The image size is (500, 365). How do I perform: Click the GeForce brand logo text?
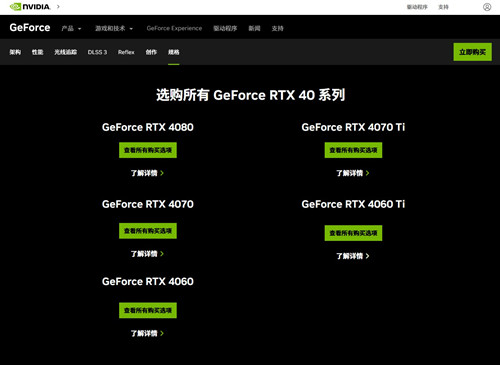pyautogui.click(x=30, y=28)
